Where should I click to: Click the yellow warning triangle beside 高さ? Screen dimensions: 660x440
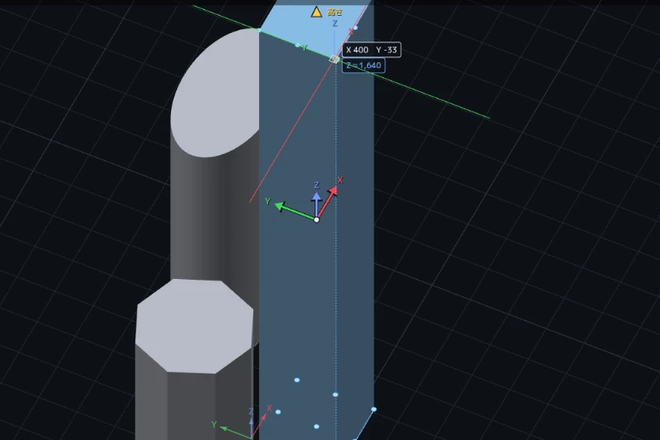coord(316,12)
